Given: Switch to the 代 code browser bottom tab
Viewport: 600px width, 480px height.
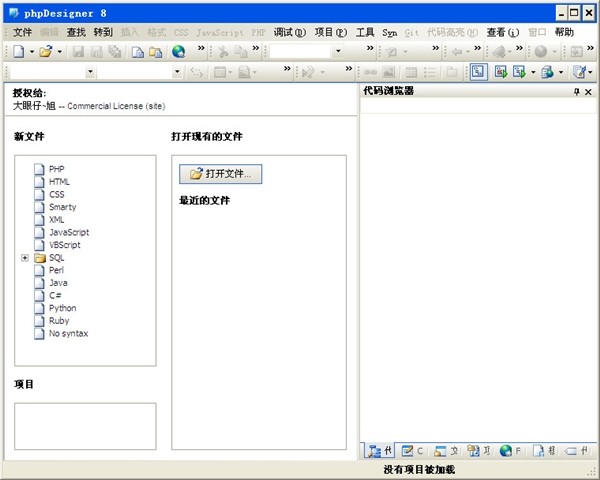Looking at the screenshot, I should (x=380, y=451).
